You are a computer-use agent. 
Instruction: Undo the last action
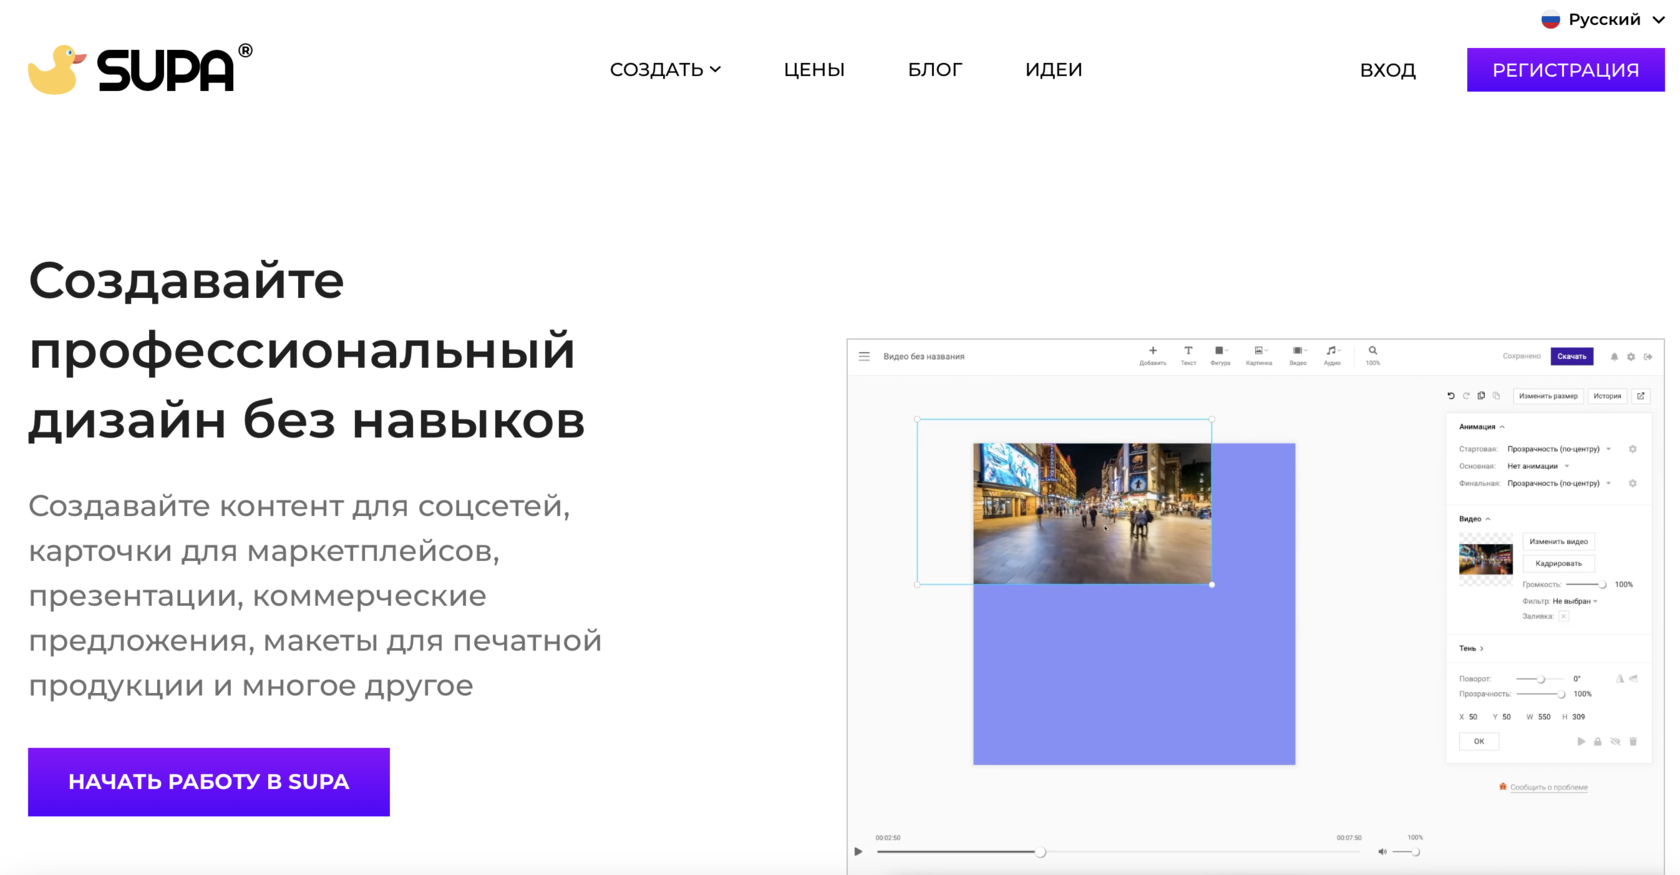click(x=1451, y=396)
